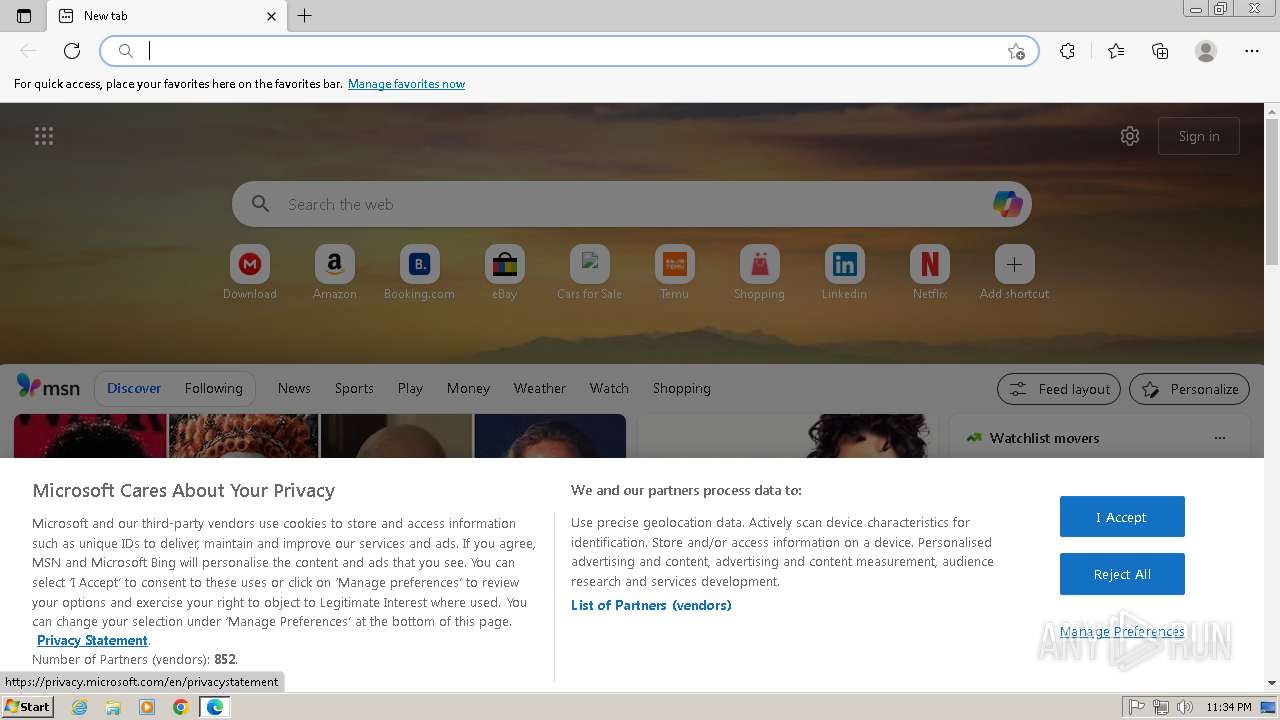Open the Booking.com shortcut tile
The height and width of the screenshot is (720, 1280).
(420, 272)
